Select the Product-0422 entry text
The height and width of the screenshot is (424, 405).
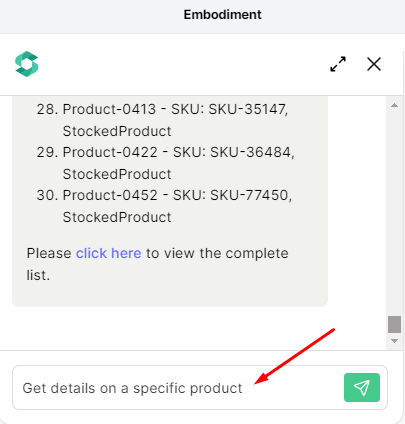[110, 152]
